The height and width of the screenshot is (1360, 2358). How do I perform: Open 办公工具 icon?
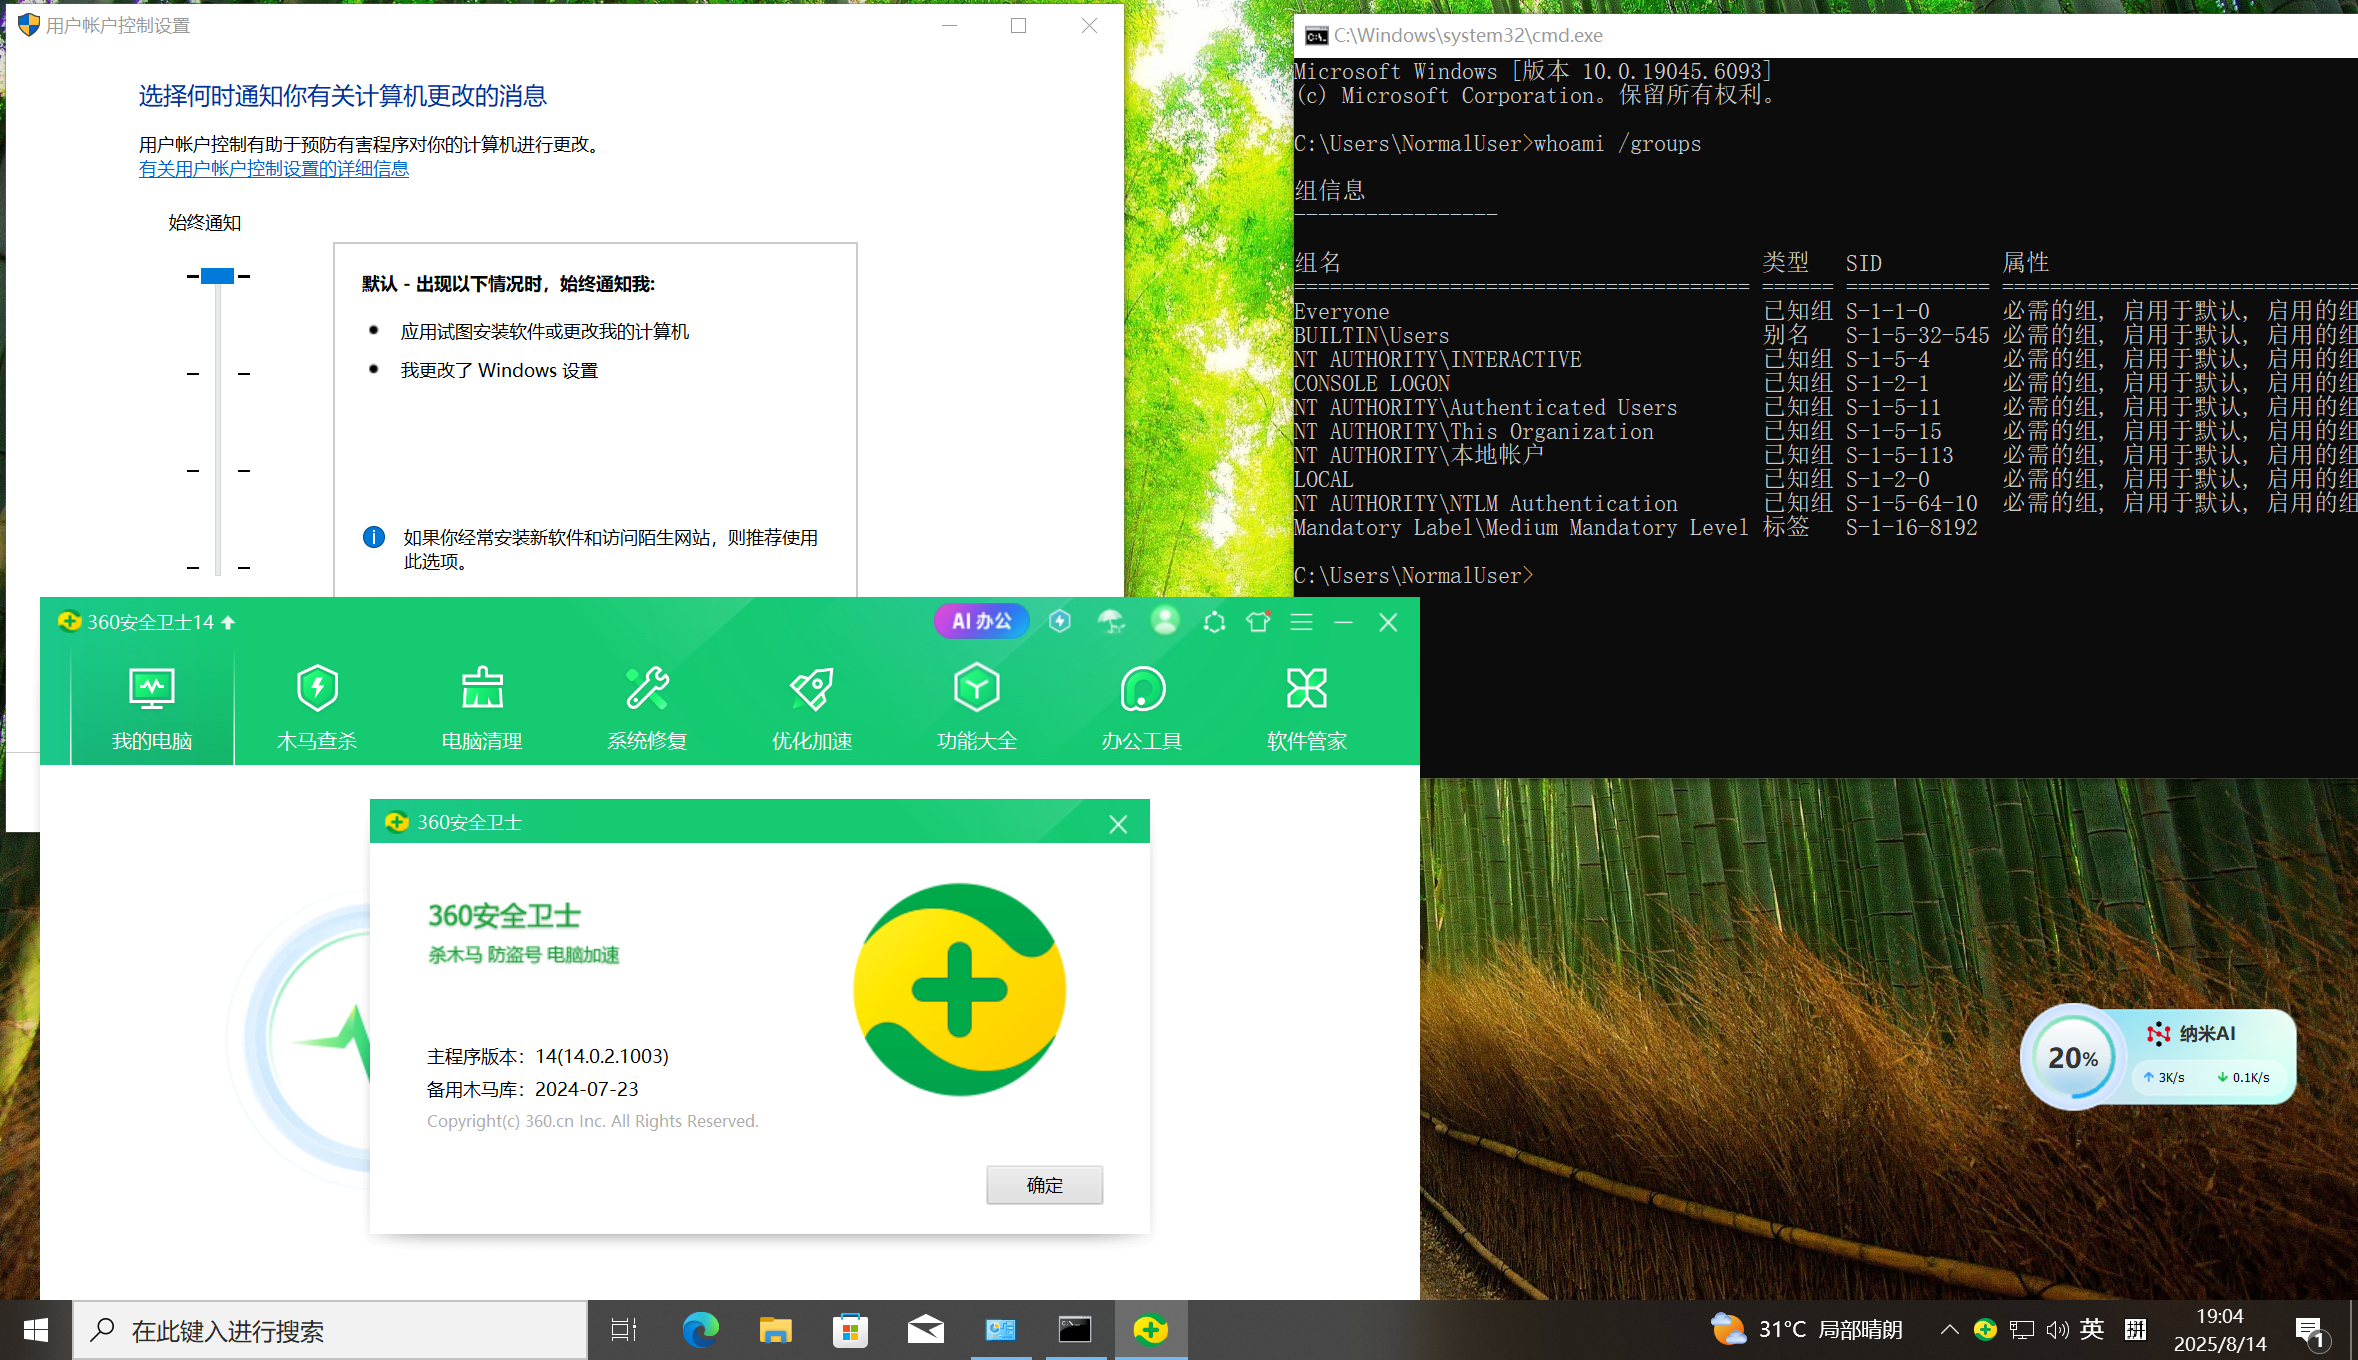coord(1141,706)
